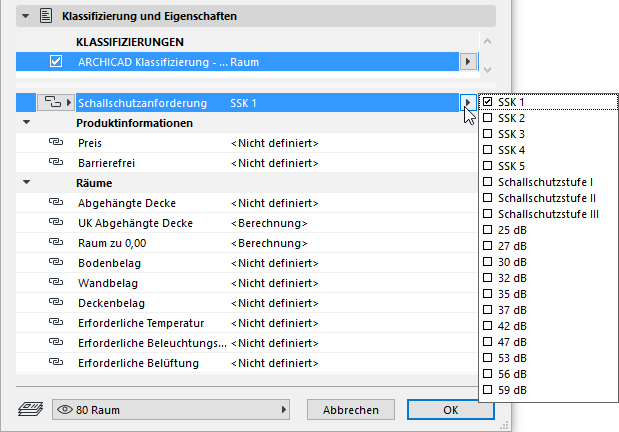This screenshot has height=432, width=619.
Task: Click the link icon beside Barrierefrei
Action: [x=55, y=163]
